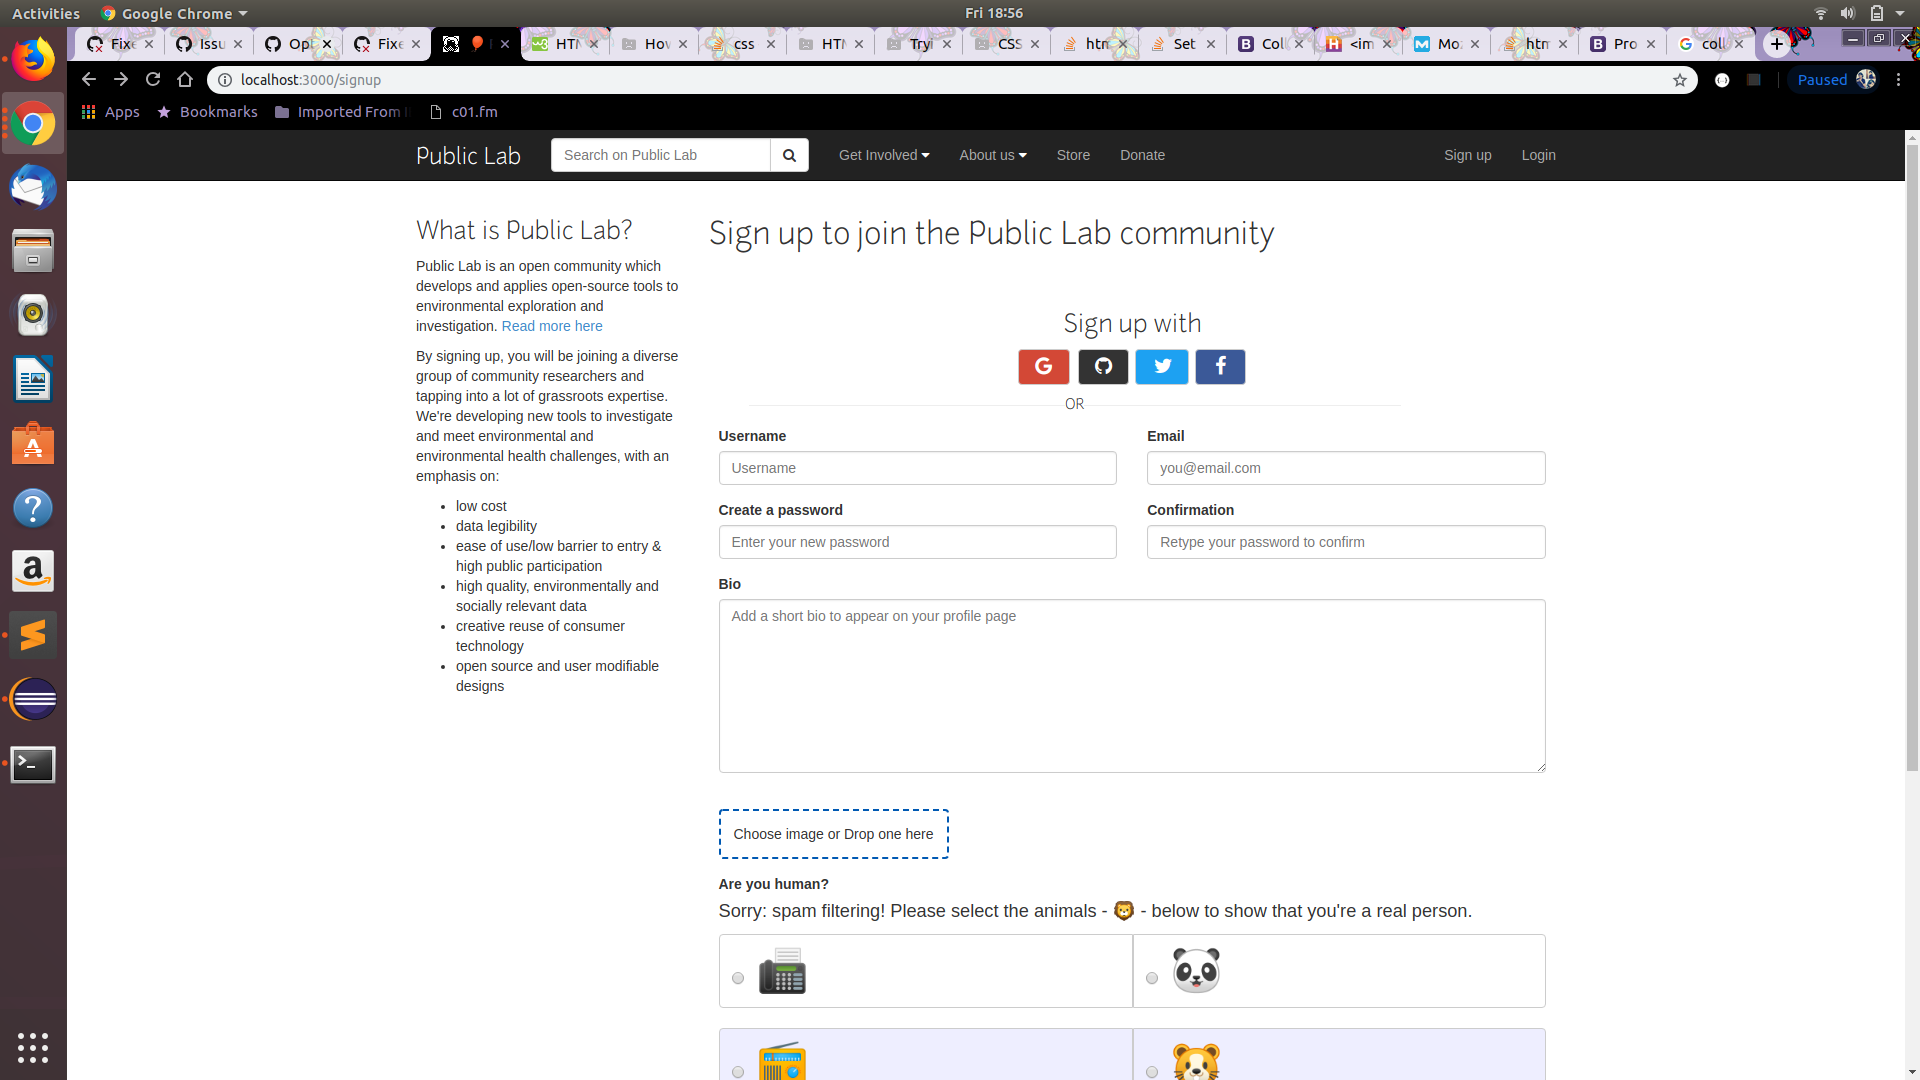This screenshot has height=1080, width=1920.
Task: Click the Facebook sign up icon
Action: coord(1220,367)
